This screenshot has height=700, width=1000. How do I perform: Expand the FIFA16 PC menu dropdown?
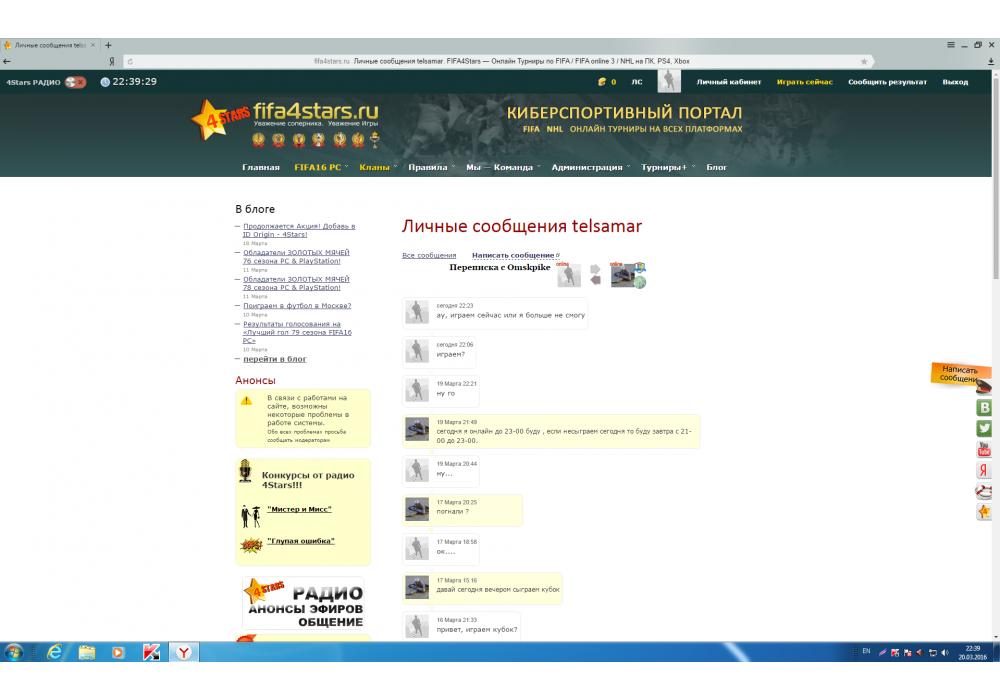[x=321, y=167]
